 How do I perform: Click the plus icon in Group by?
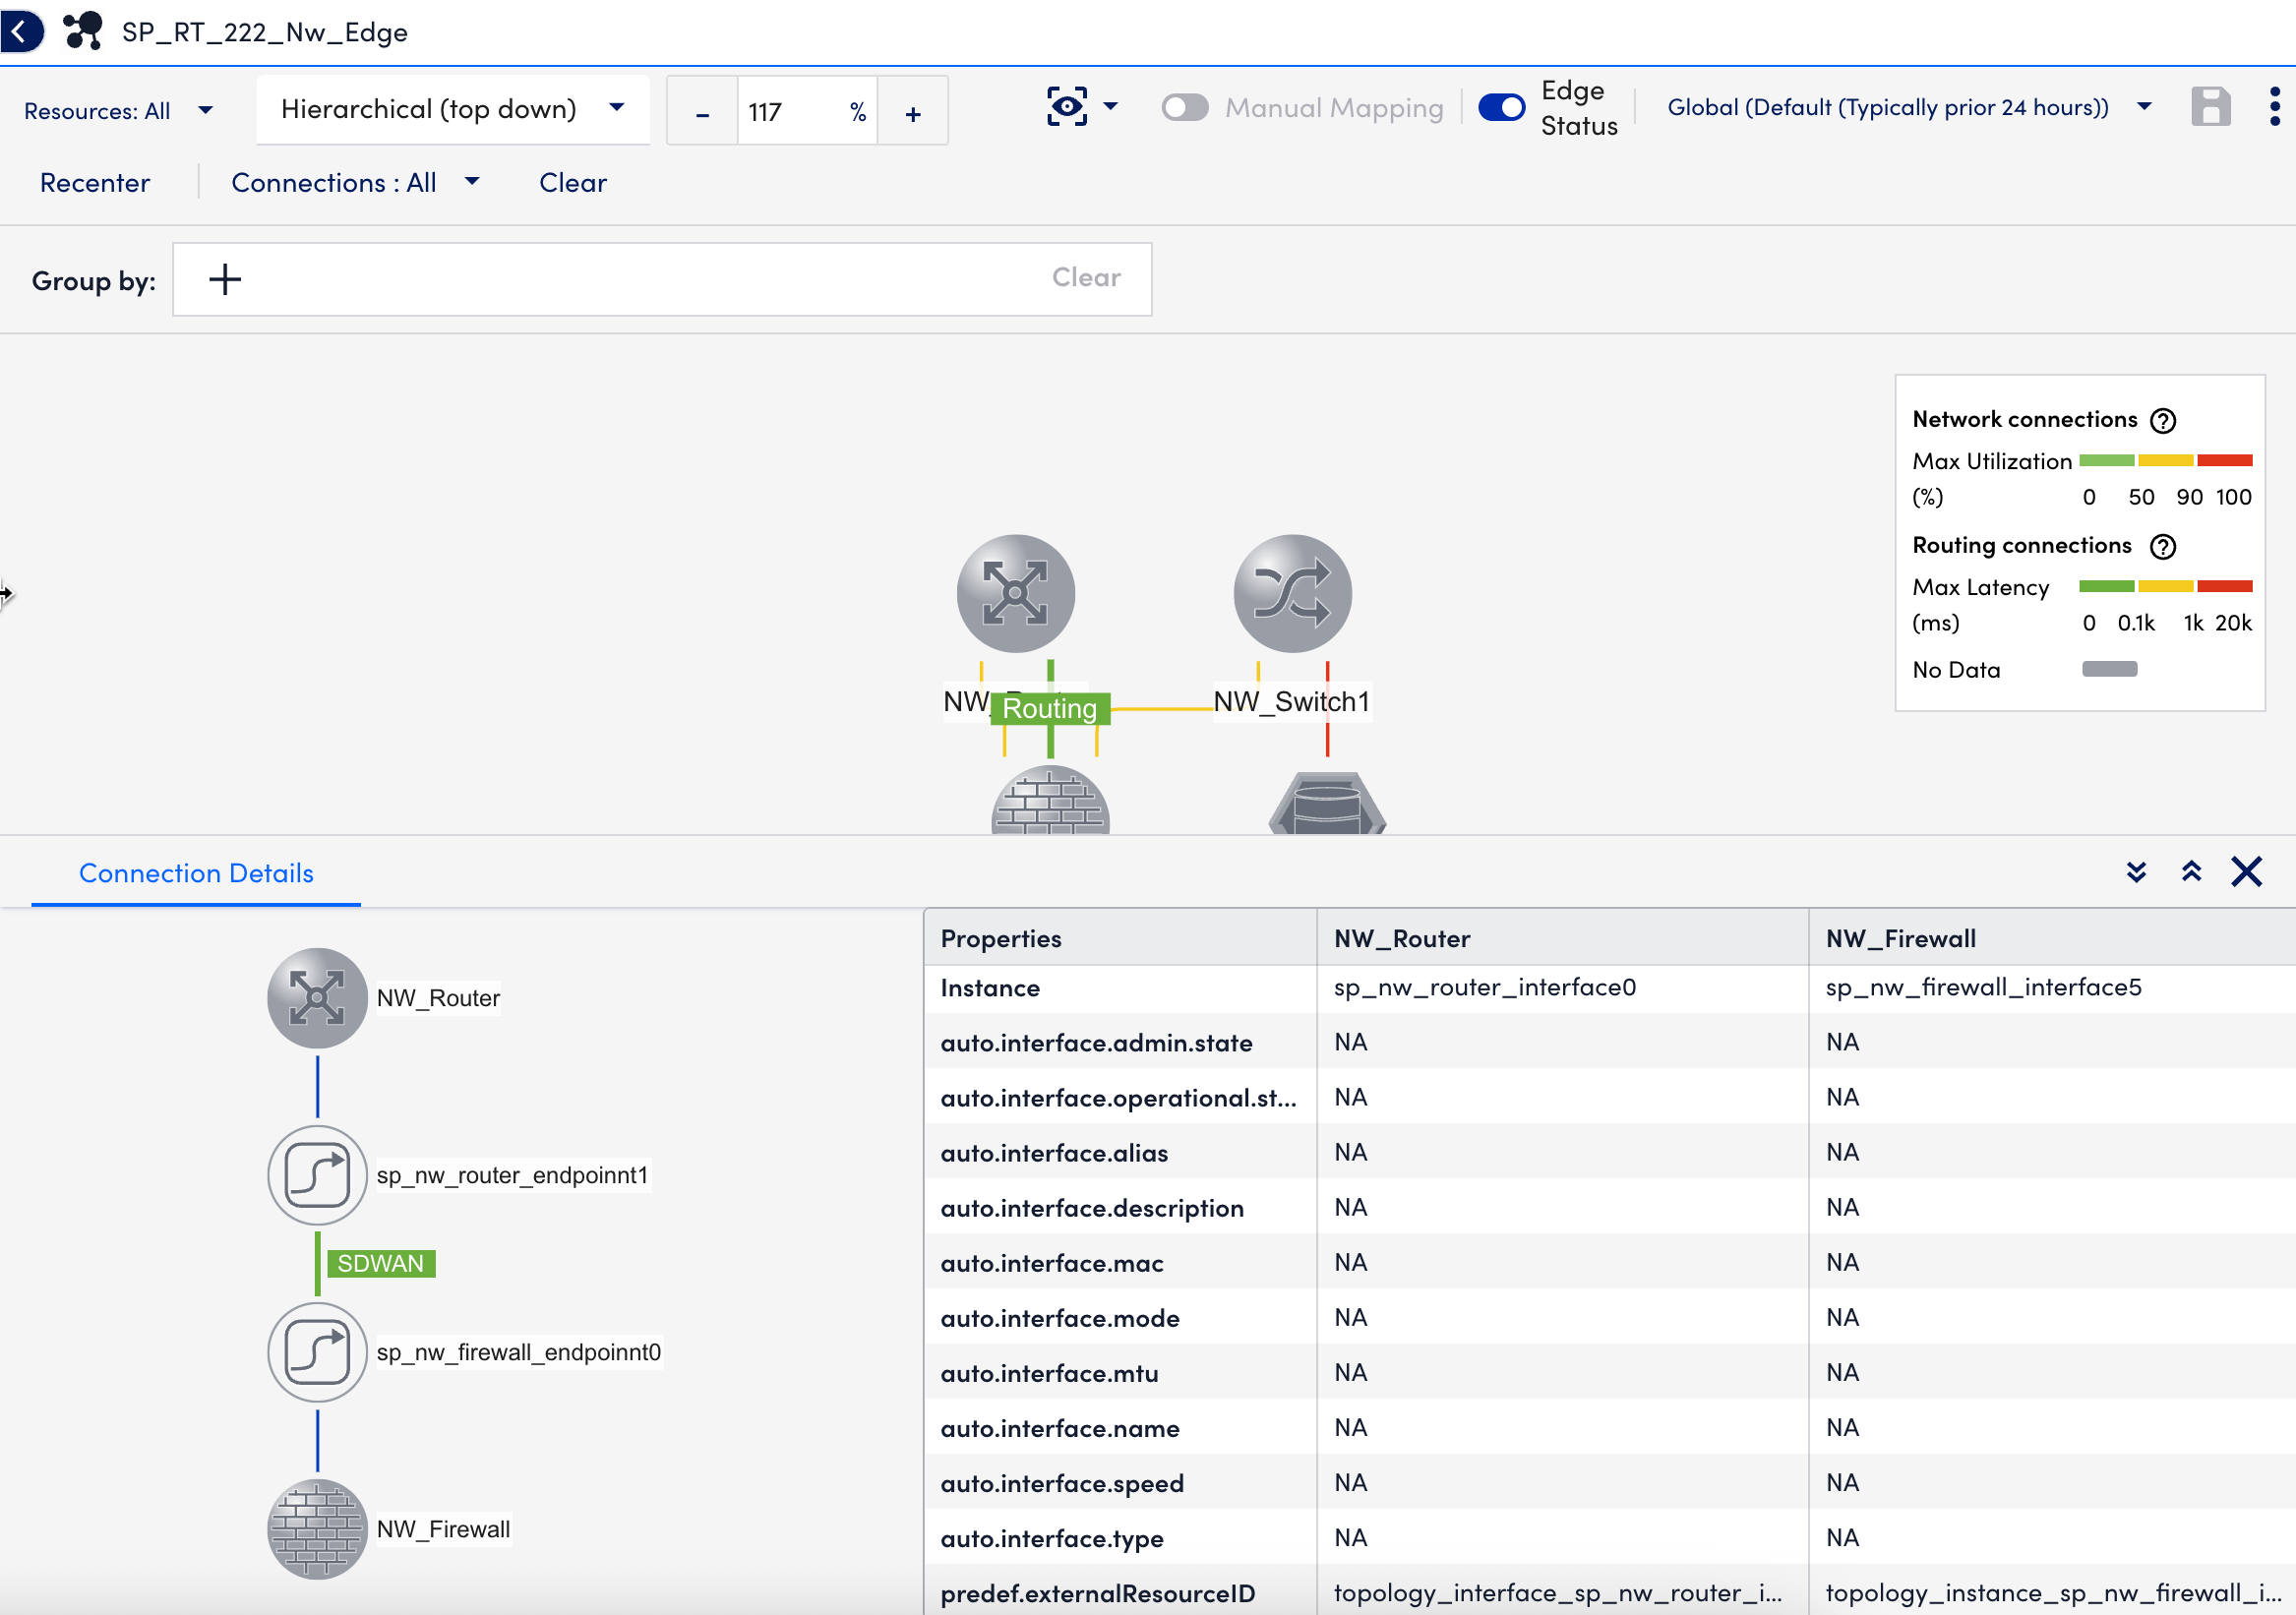(225, 279)
